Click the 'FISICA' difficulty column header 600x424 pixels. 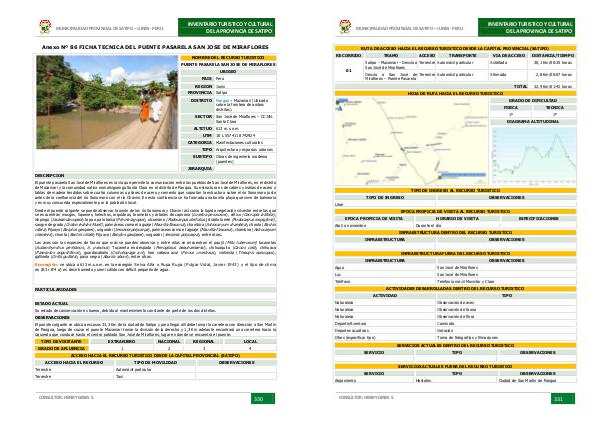[x=511, y=108]
